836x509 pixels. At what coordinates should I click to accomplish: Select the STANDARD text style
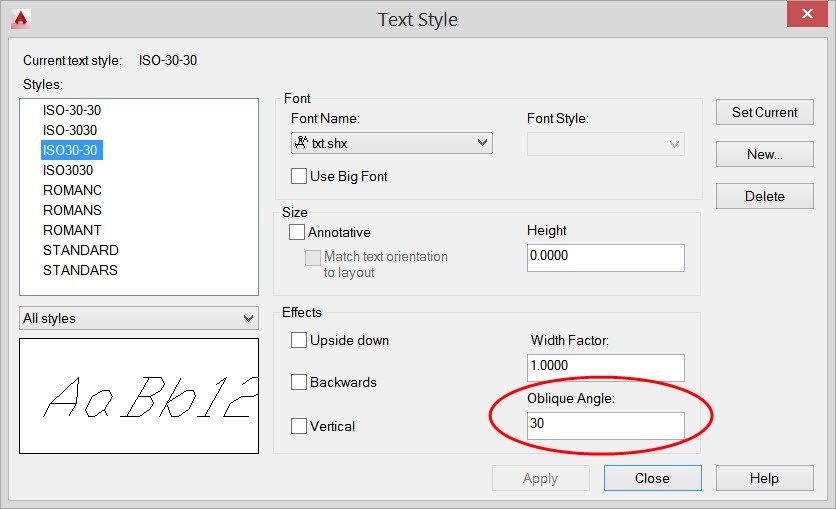(x=80, y=250)
